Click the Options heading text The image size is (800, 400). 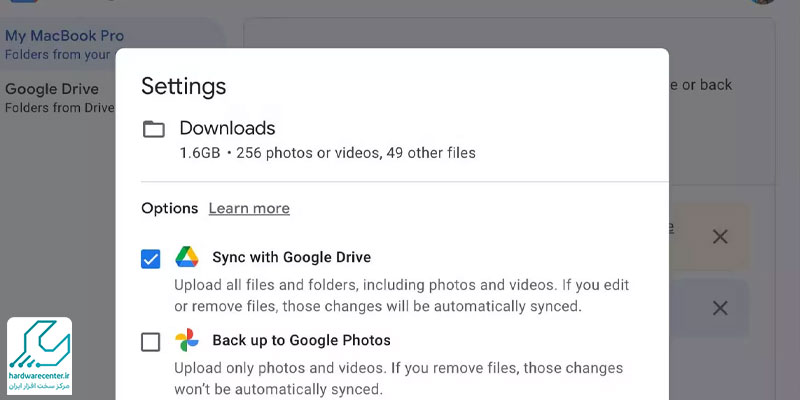170,208
